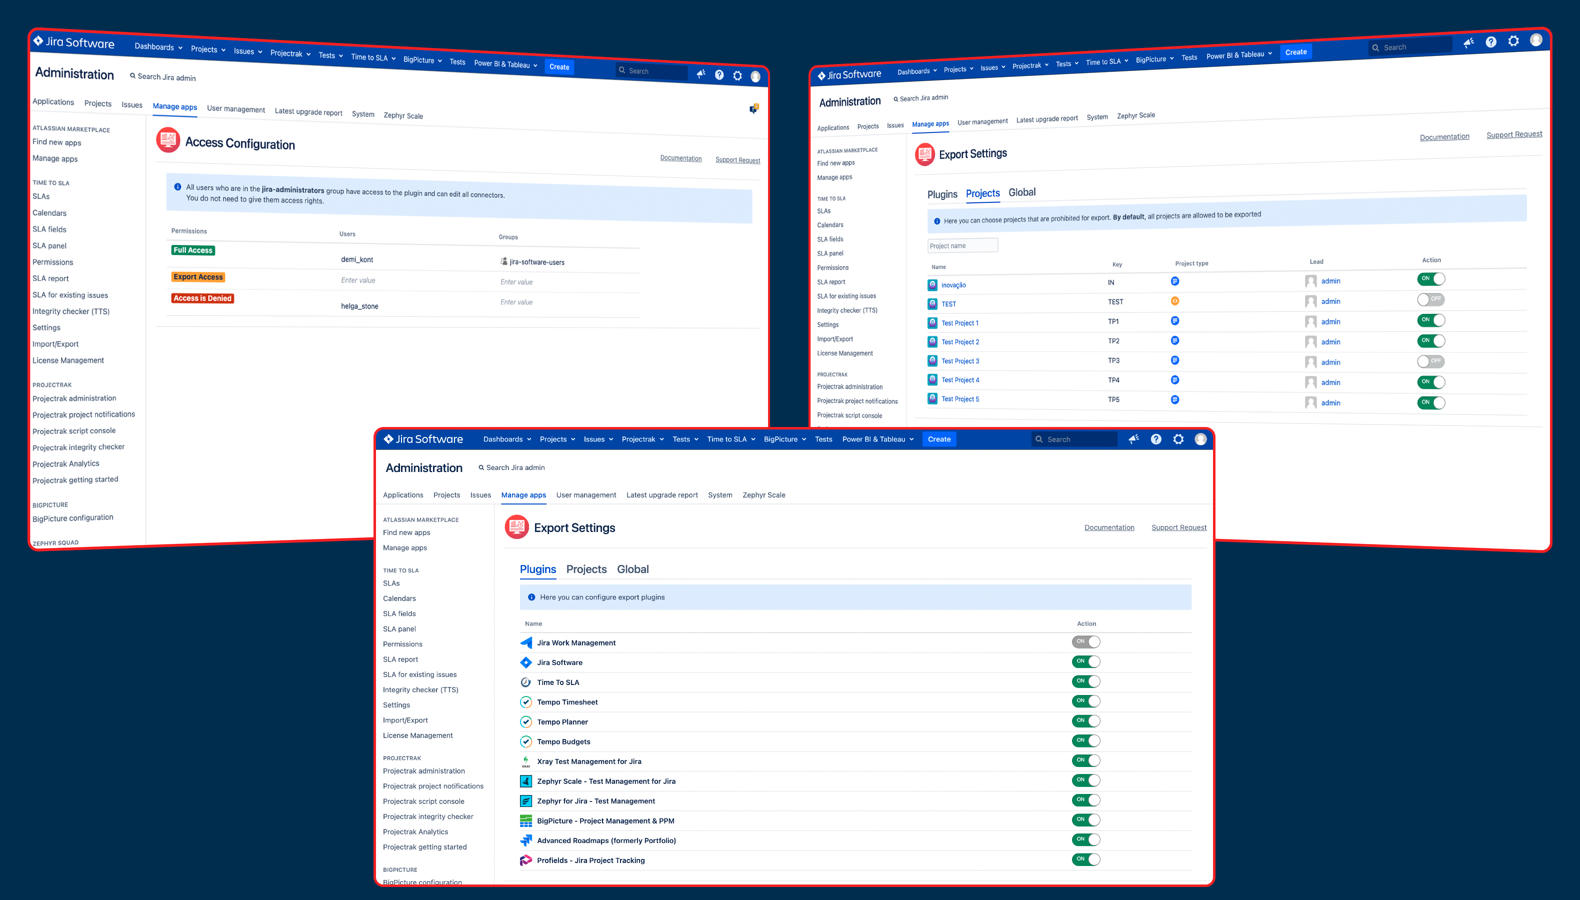
Task: Toggle Jira Work Management export switch
Action: (x=1086, y=642)
